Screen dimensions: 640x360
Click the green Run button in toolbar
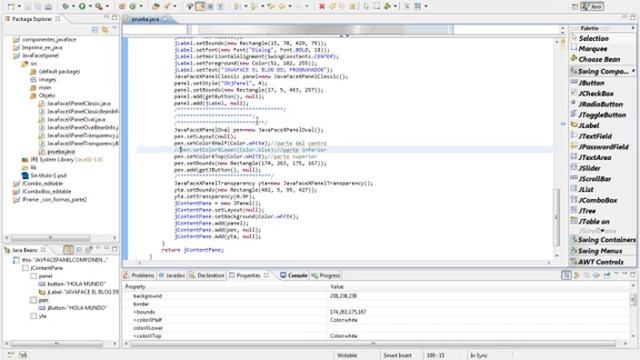82,6
